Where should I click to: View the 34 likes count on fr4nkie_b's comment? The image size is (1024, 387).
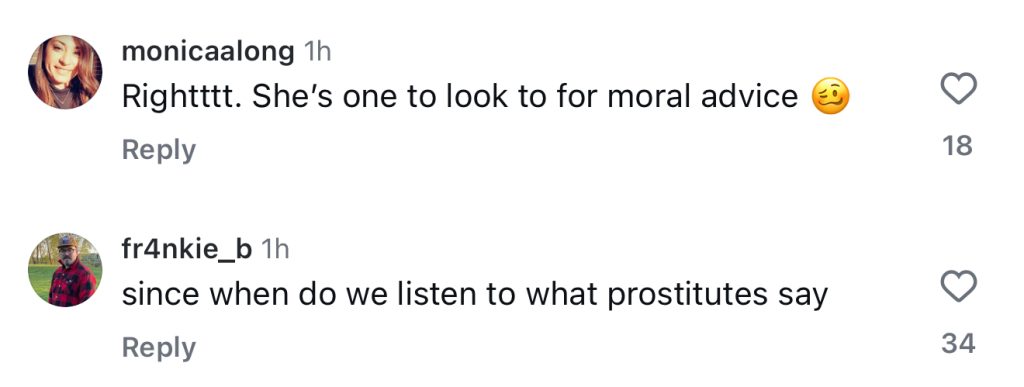coord(958,343)
